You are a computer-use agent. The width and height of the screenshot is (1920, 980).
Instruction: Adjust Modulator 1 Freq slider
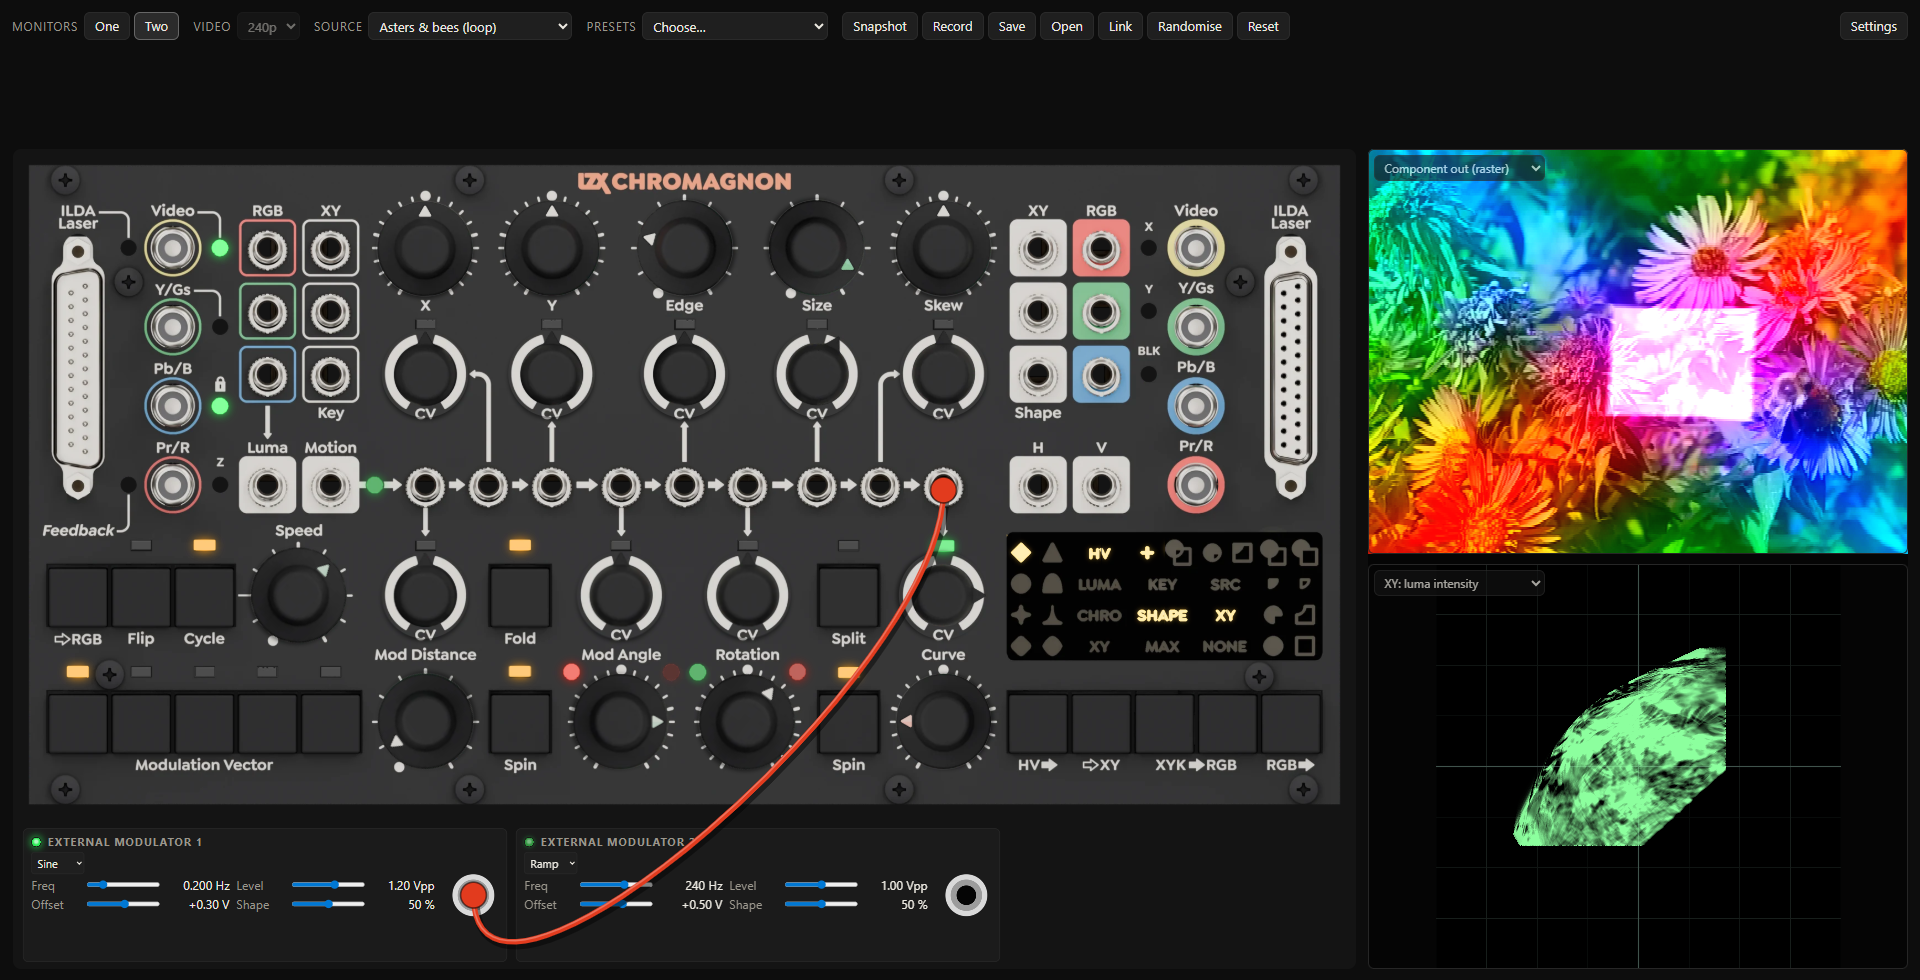coord(123,885)
